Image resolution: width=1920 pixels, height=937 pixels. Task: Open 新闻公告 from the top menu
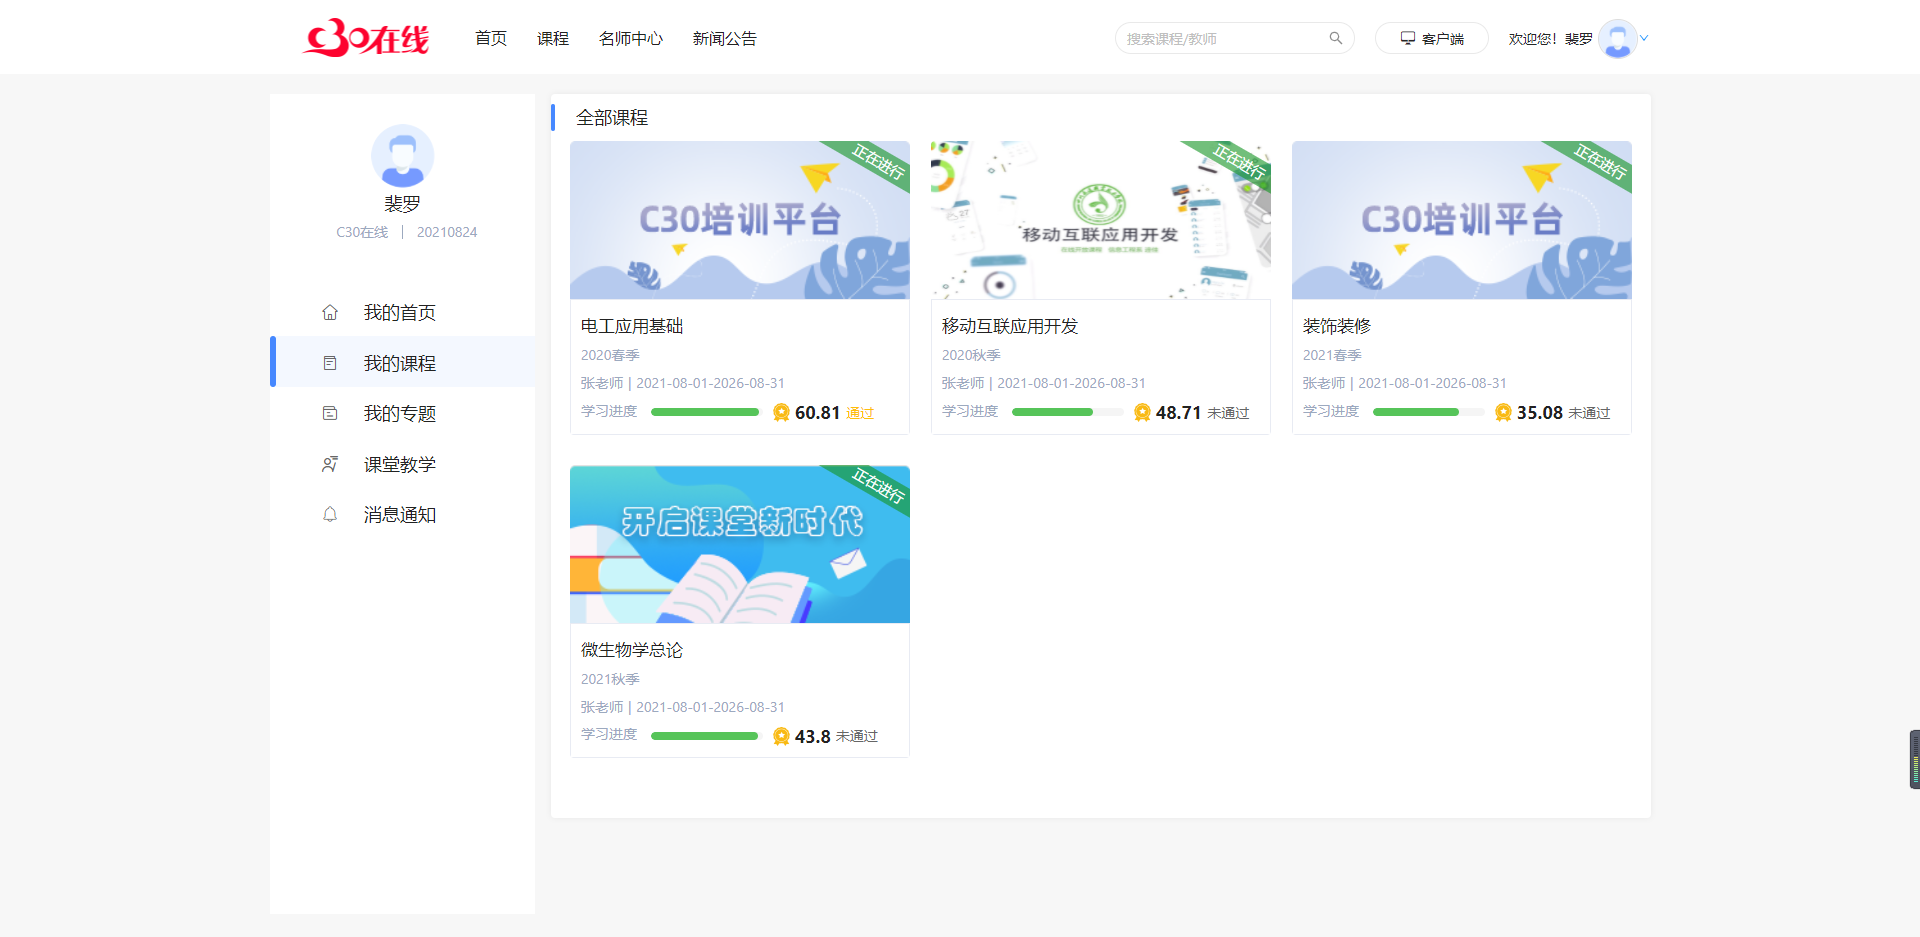(x=724, y=39)
